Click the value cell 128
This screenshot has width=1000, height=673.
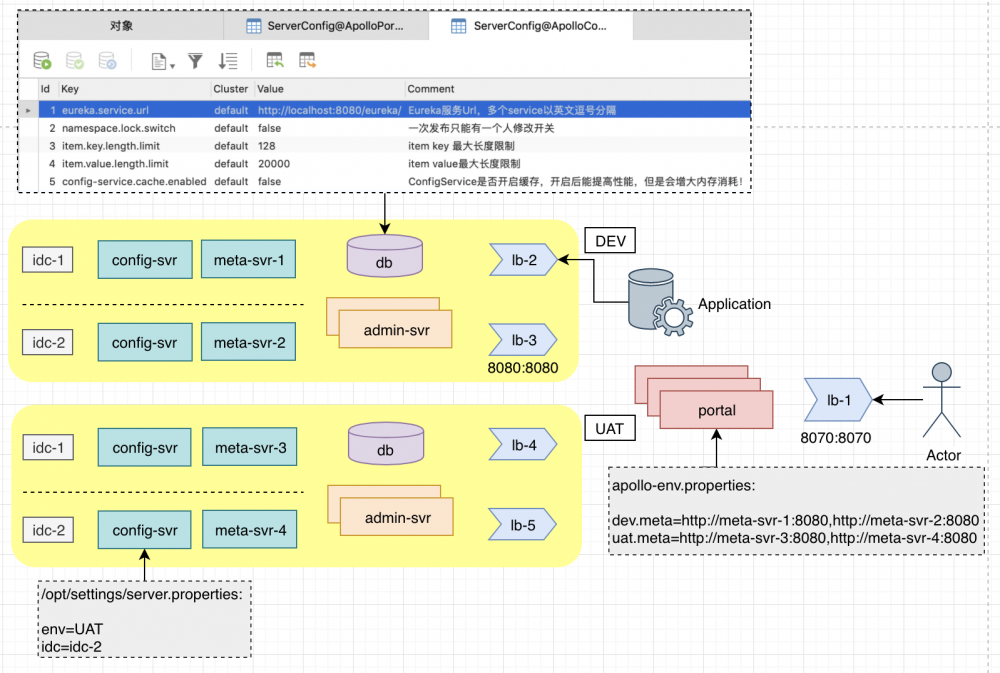point(329,146)
